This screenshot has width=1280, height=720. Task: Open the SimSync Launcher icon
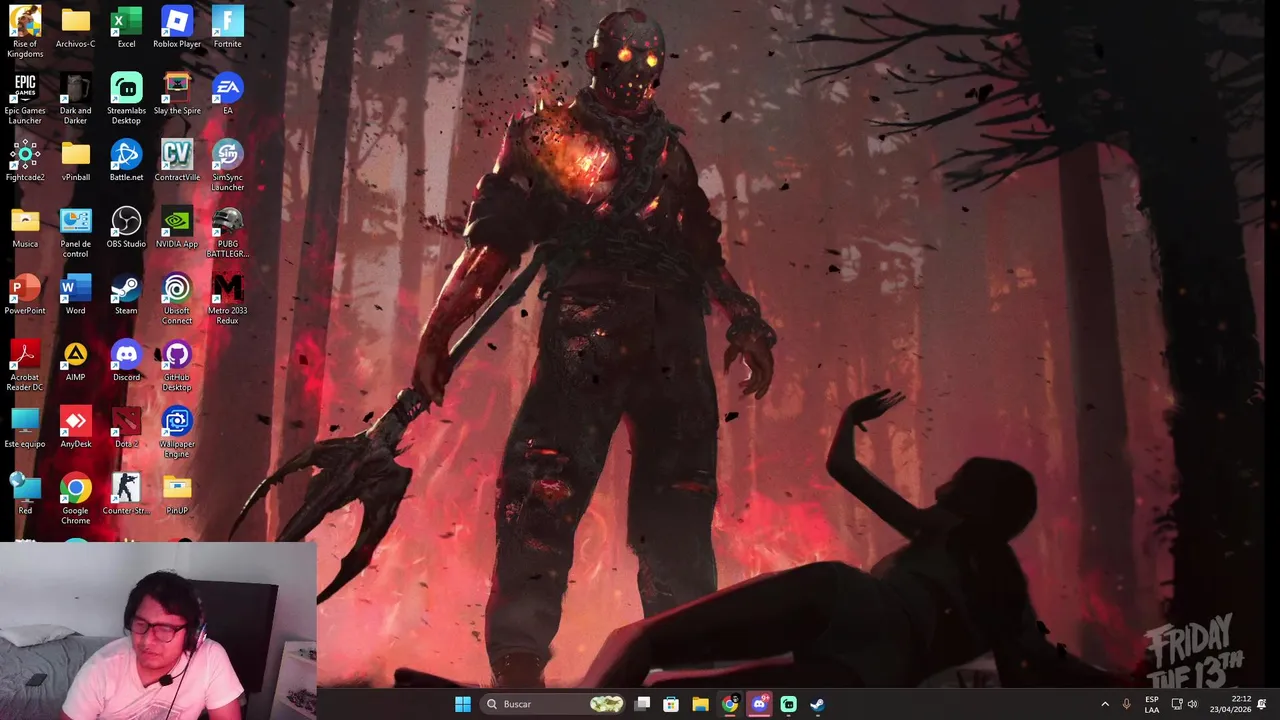227,165
